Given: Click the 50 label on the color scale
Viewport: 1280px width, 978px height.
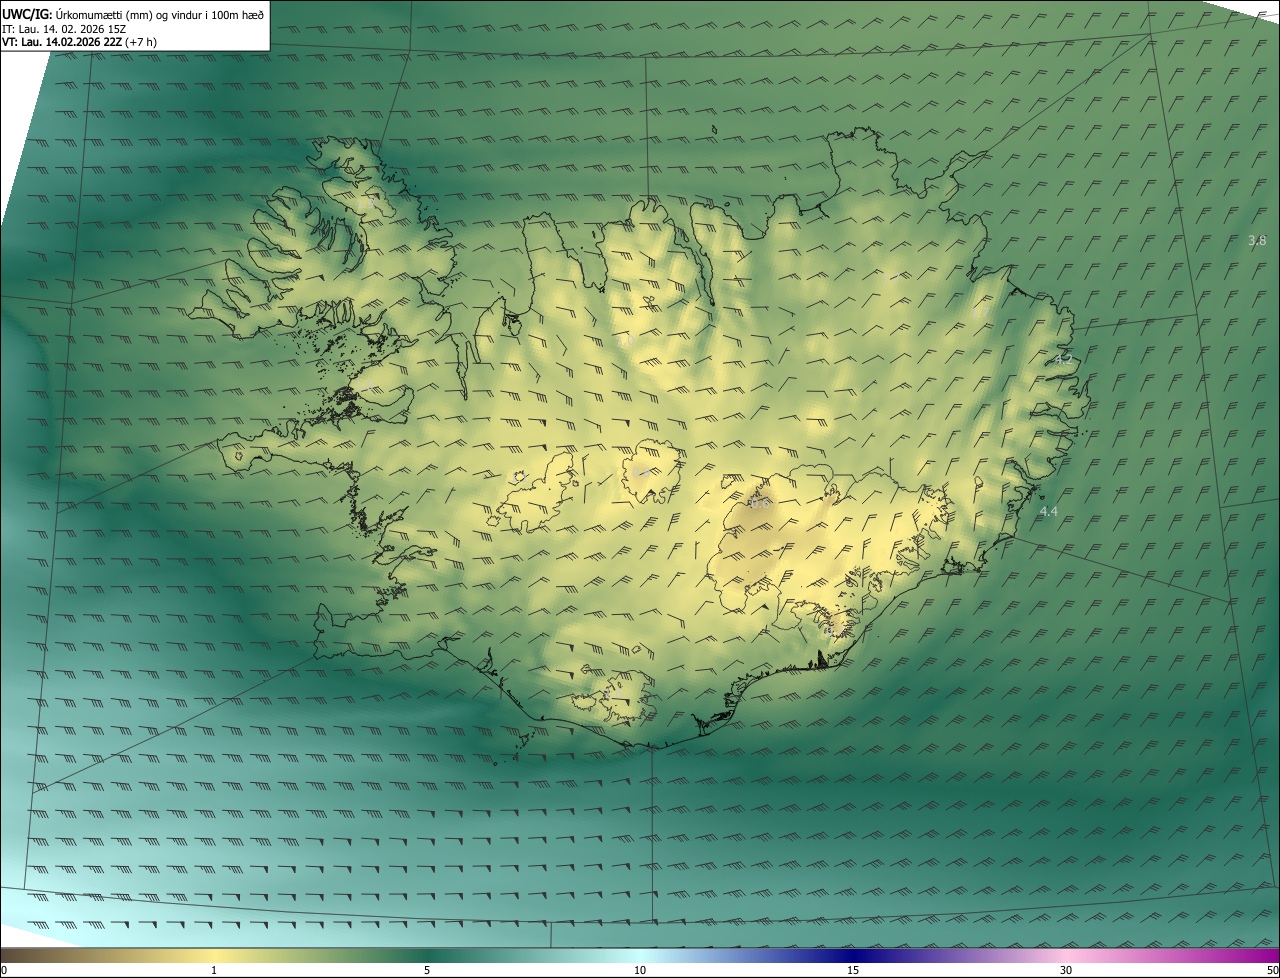Looking at the screenshot, I should (1272, 970).
